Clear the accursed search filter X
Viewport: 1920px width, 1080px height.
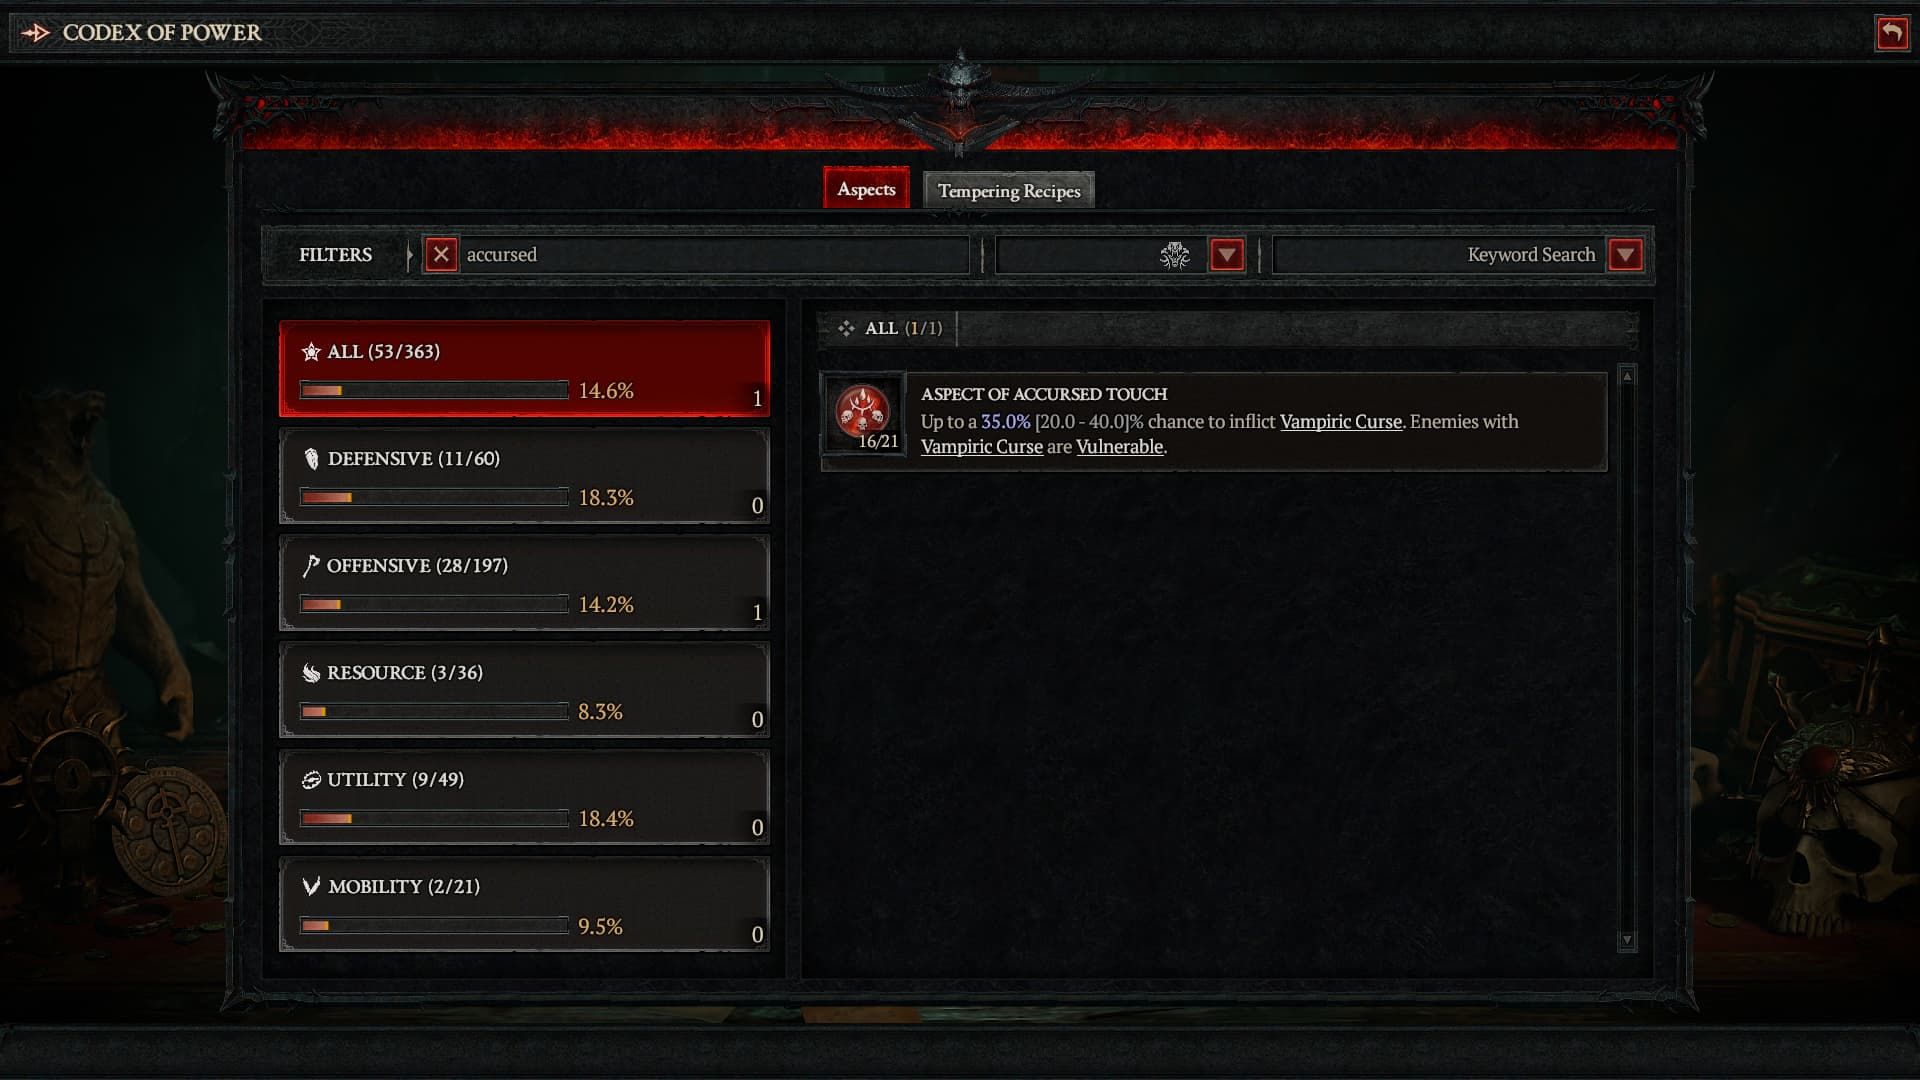443,253
